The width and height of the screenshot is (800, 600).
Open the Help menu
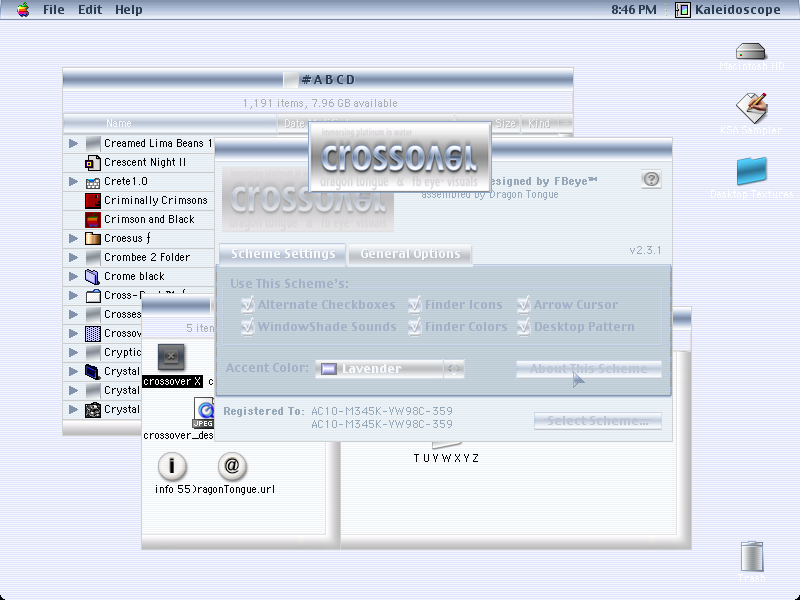tap(129, 9)
